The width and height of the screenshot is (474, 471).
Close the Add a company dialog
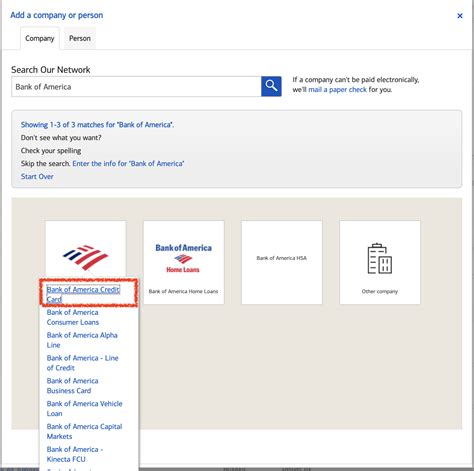tap(460, 16)
